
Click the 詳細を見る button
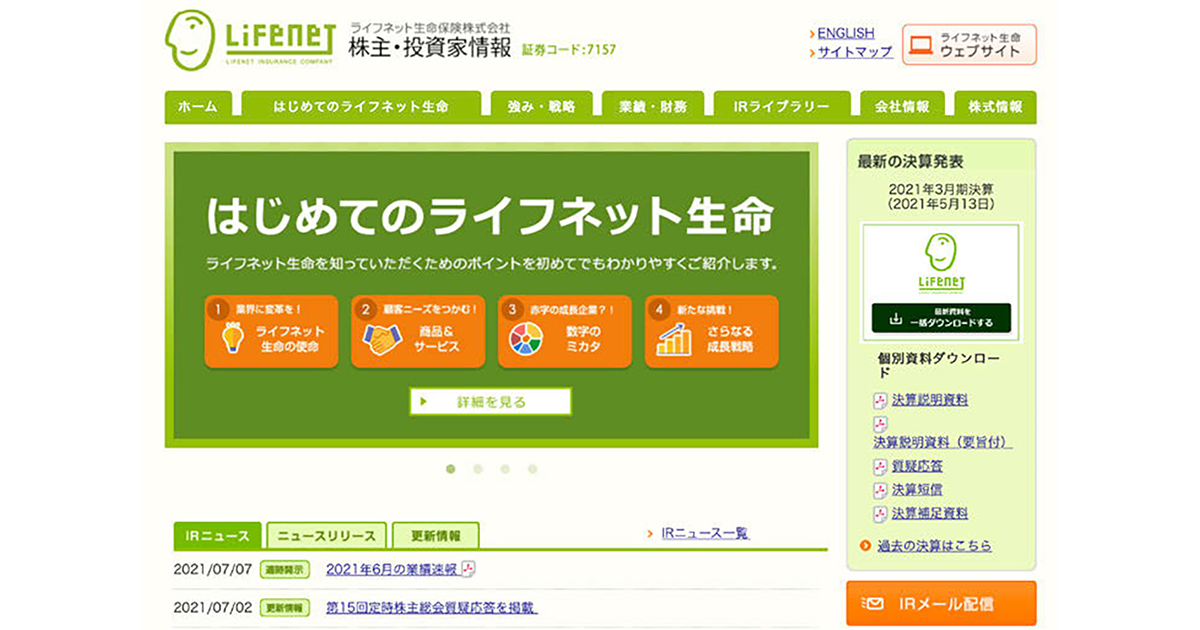tap(490, 402)
